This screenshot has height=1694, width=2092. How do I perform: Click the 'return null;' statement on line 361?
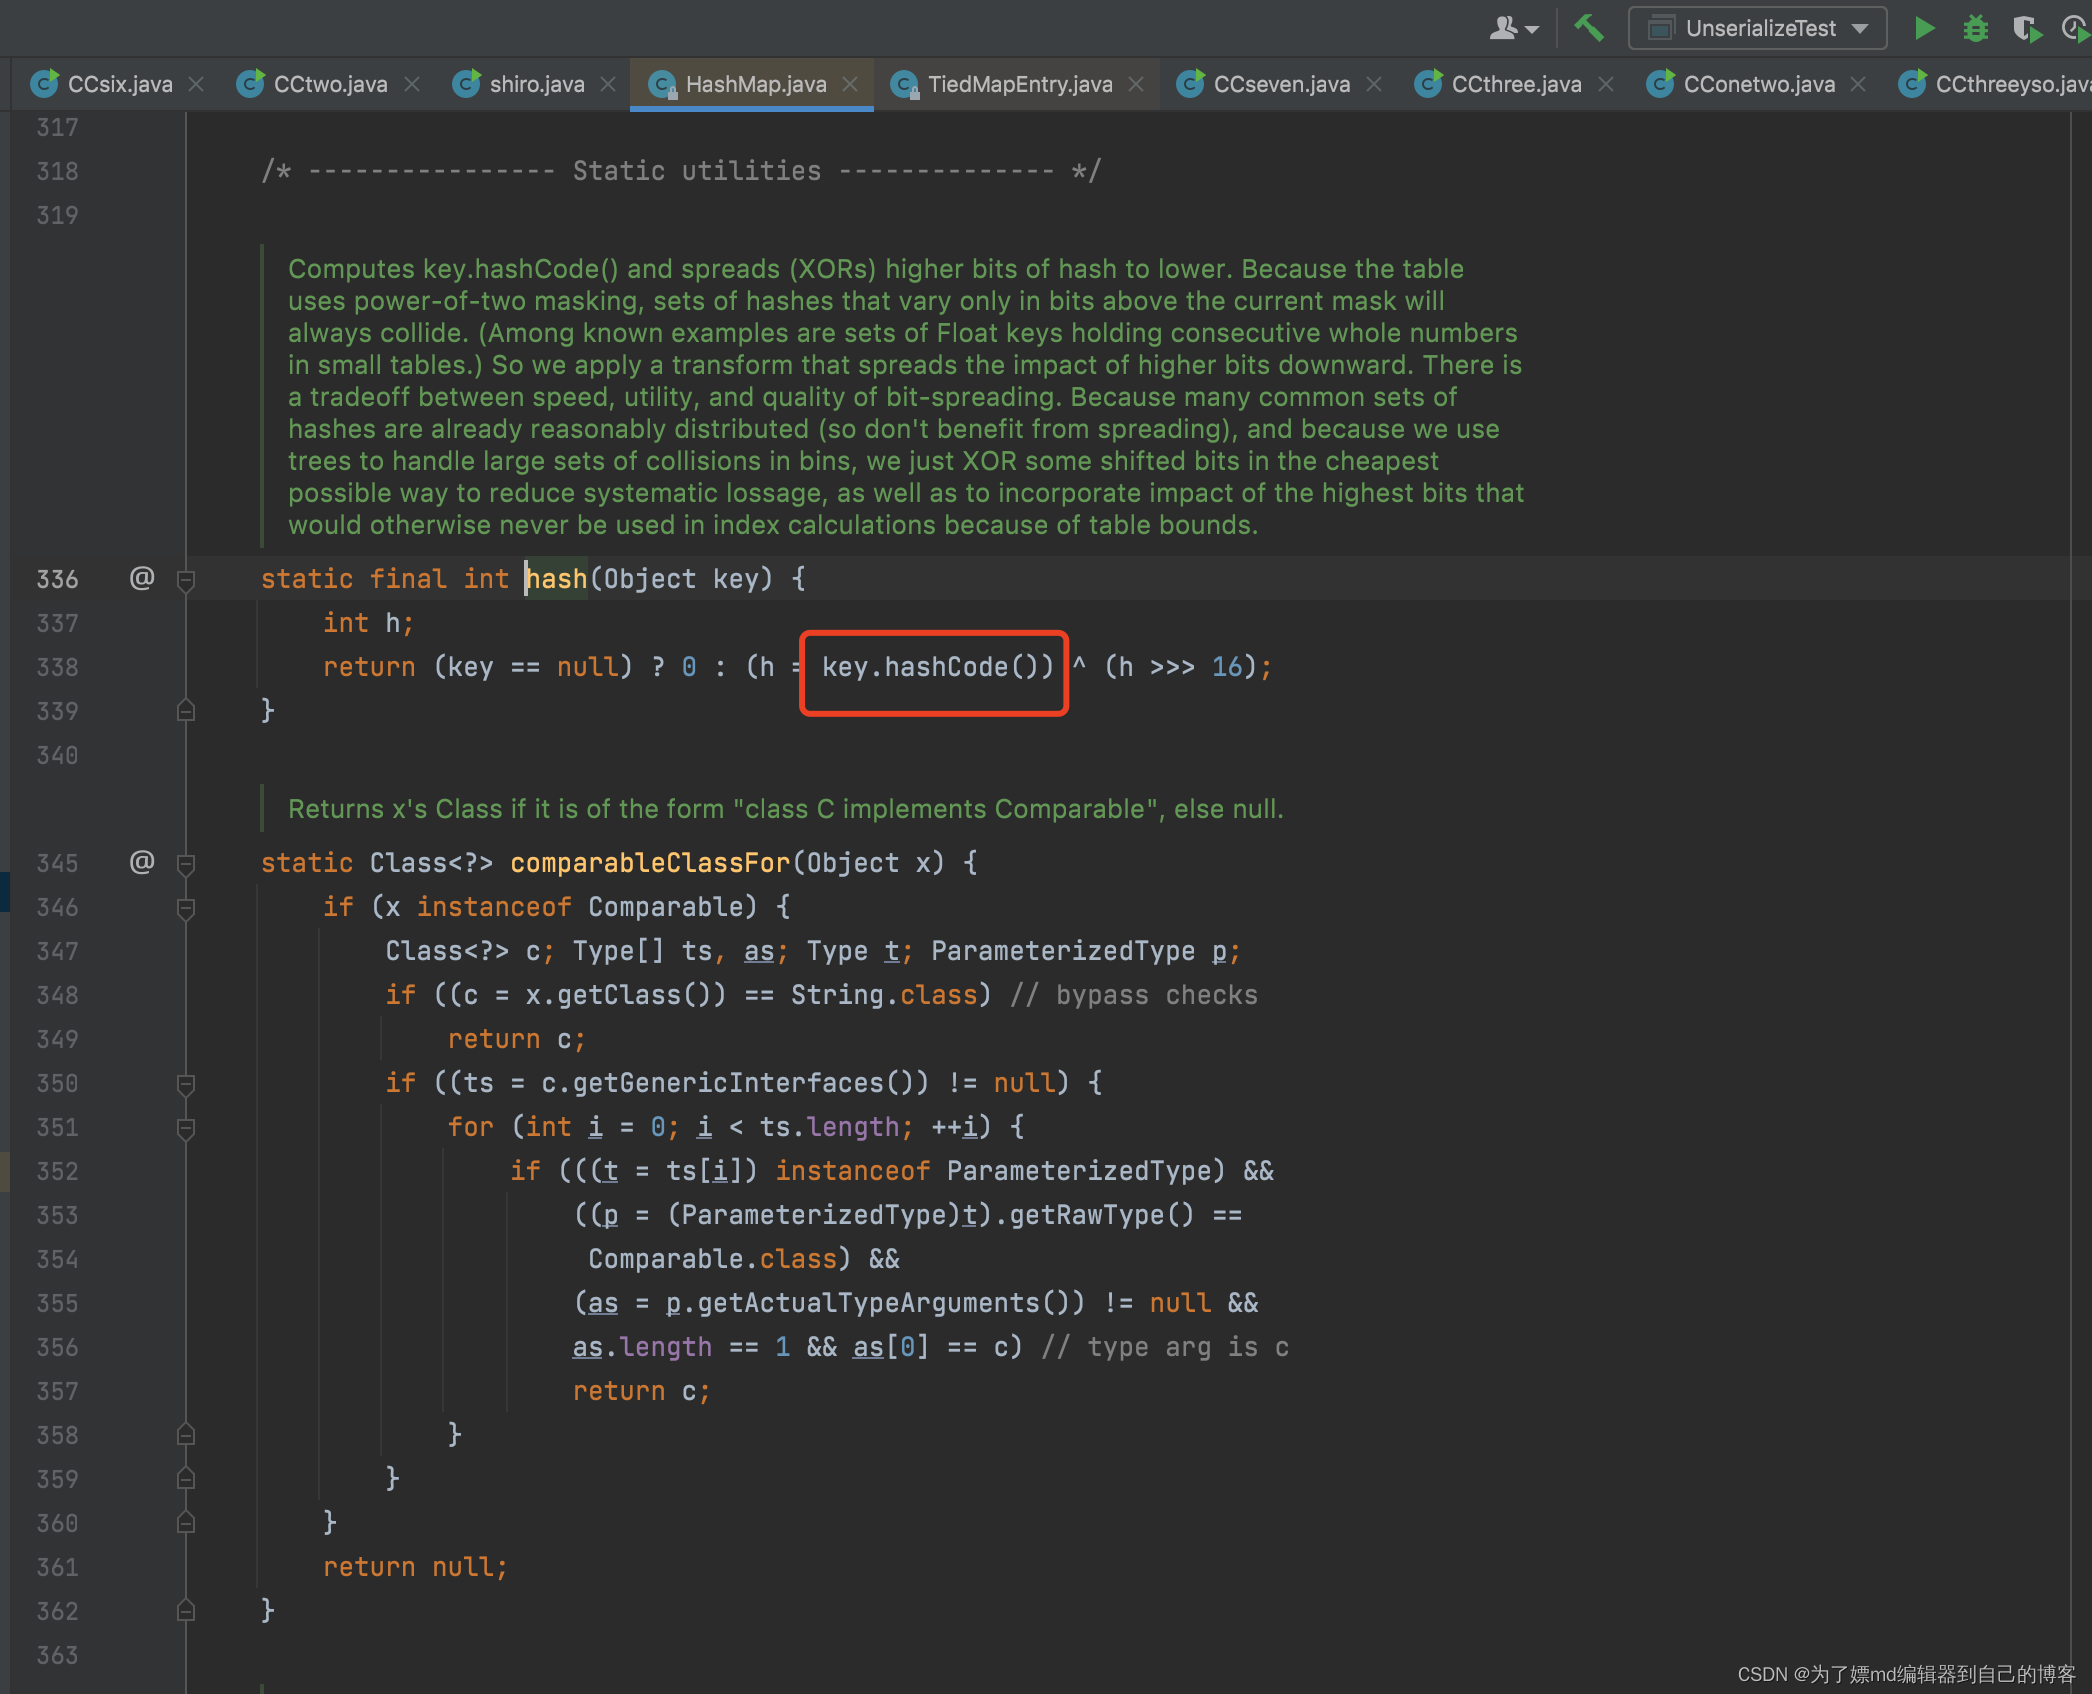415,1567
